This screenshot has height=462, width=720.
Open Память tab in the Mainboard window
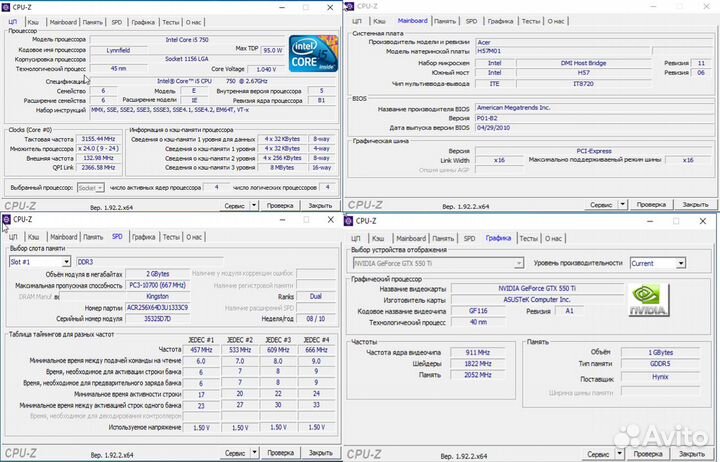[x=445, y=20]
